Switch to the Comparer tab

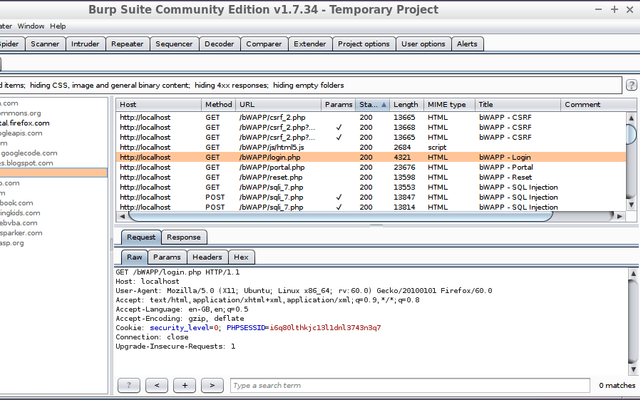pyautogui.click(x=264, y=44)
